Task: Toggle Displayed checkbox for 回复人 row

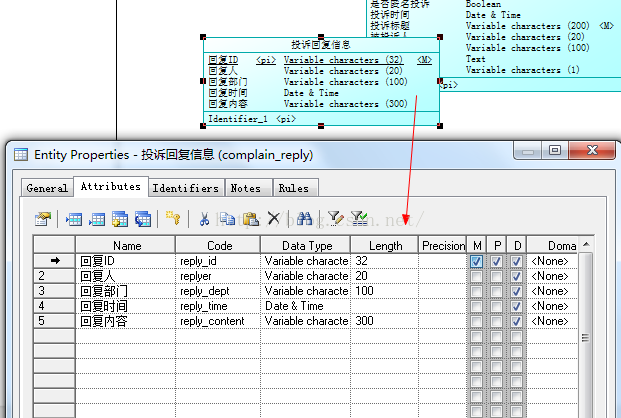Action: coord(516,277)
